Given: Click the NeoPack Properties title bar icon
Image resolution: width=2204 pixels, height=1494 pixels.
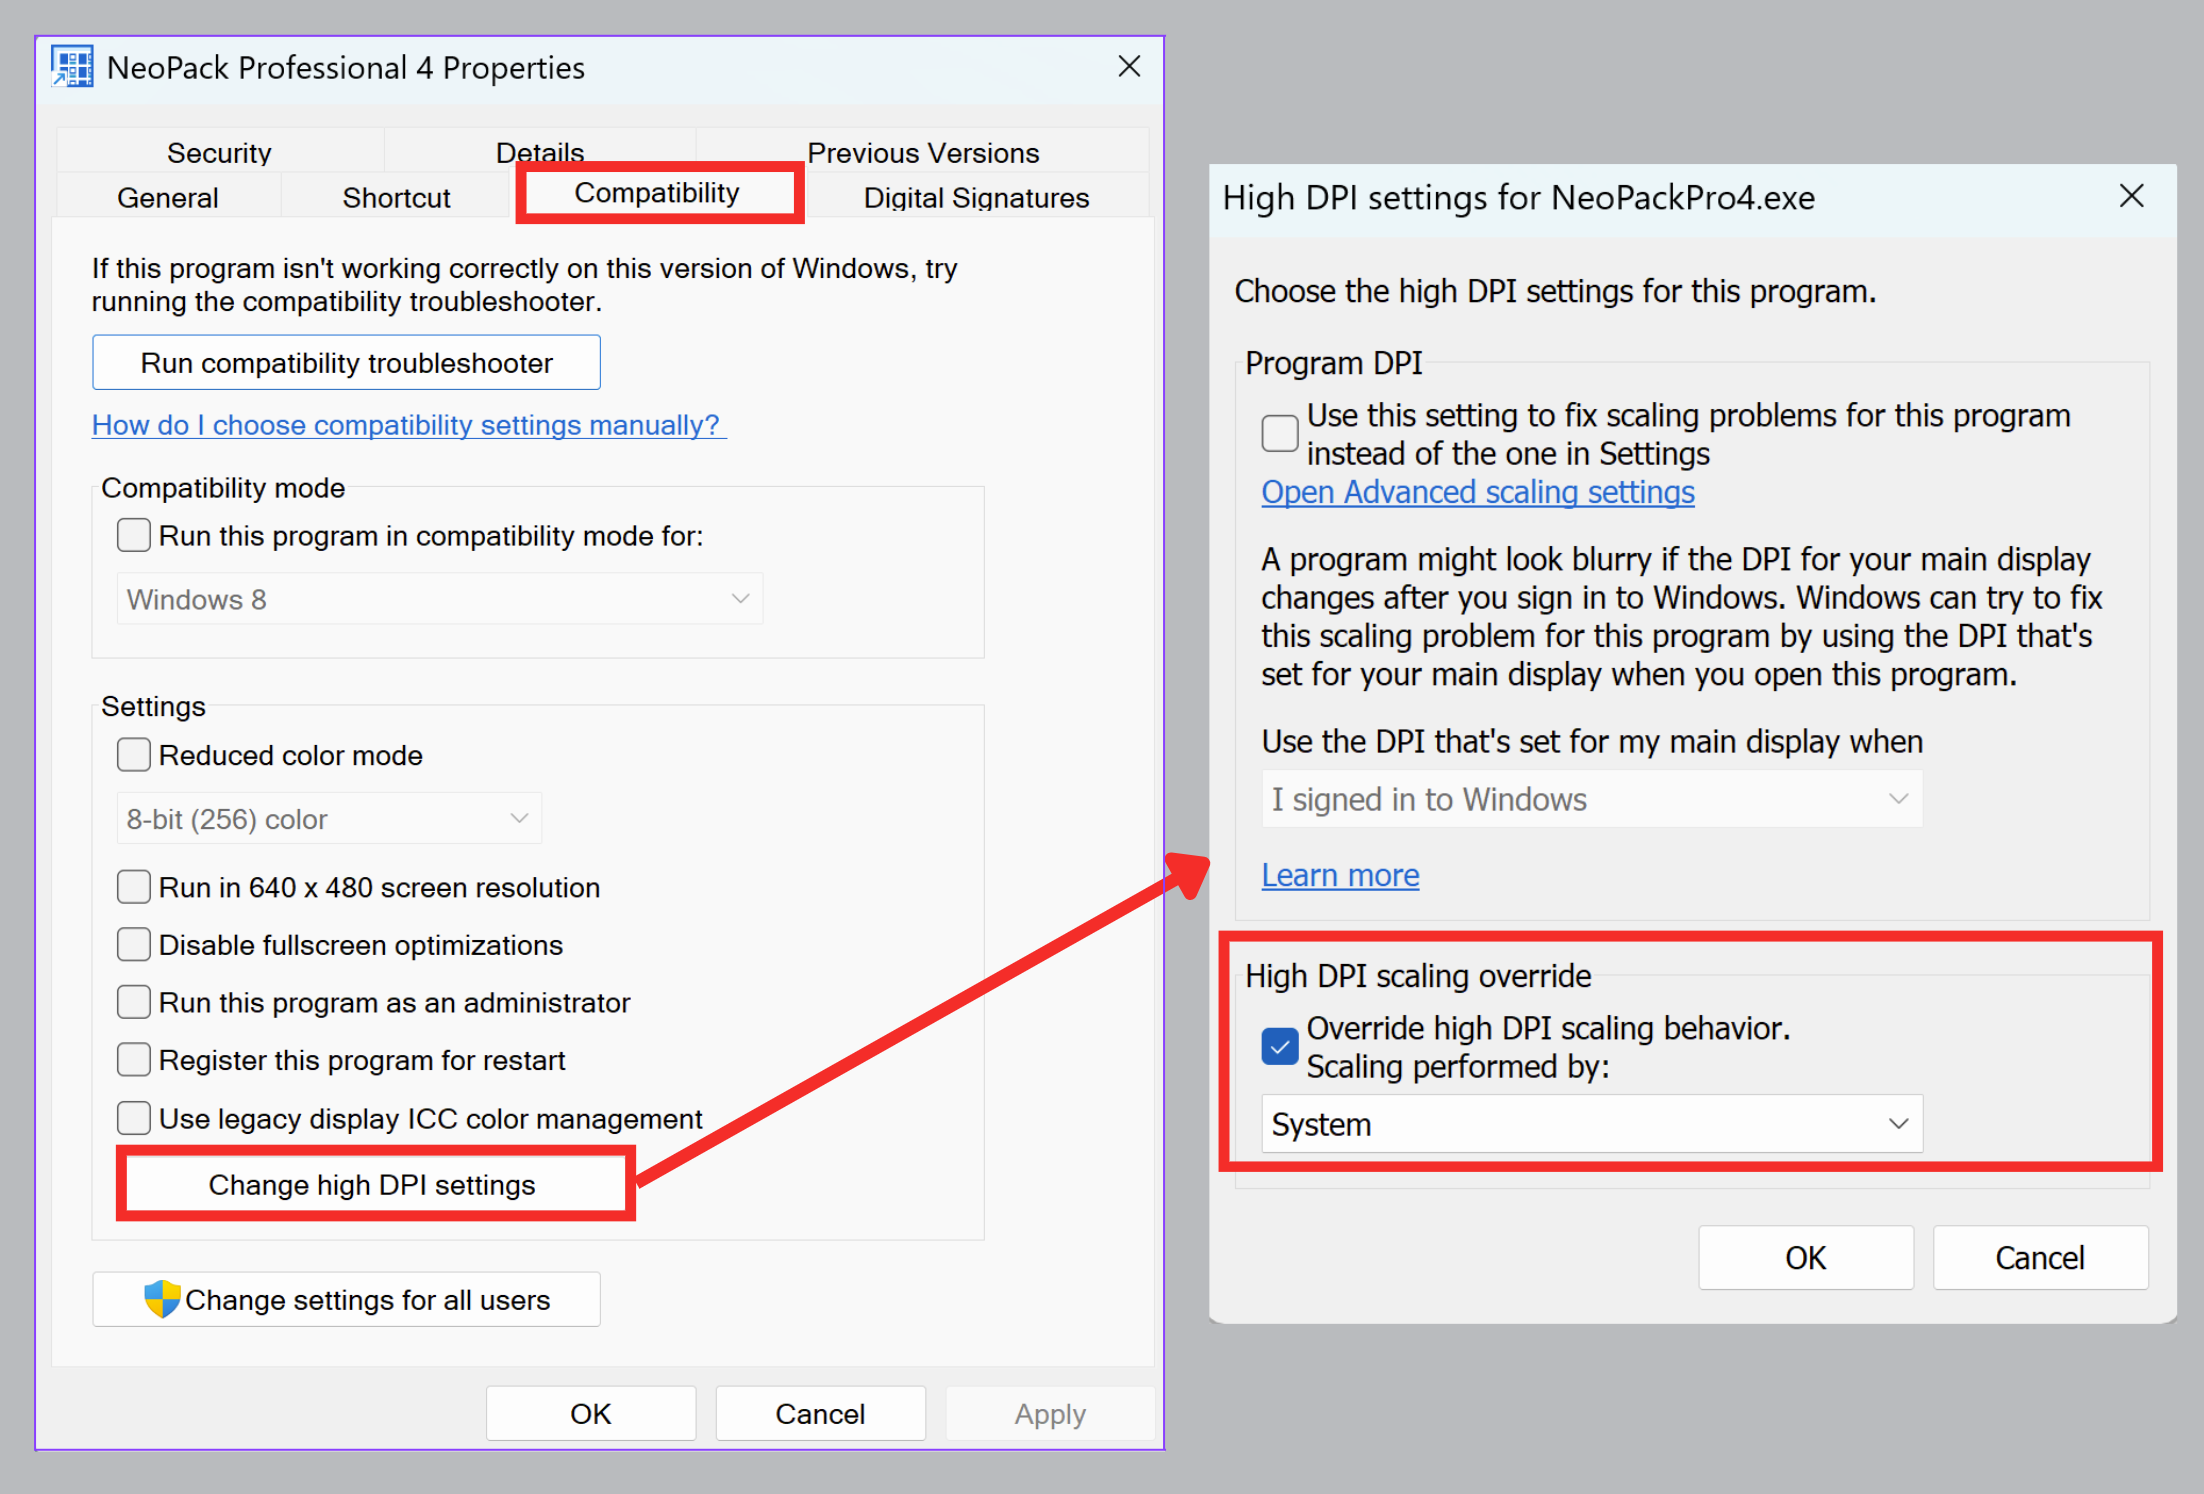Looking at the screenshot, I should tap(72, 67).
